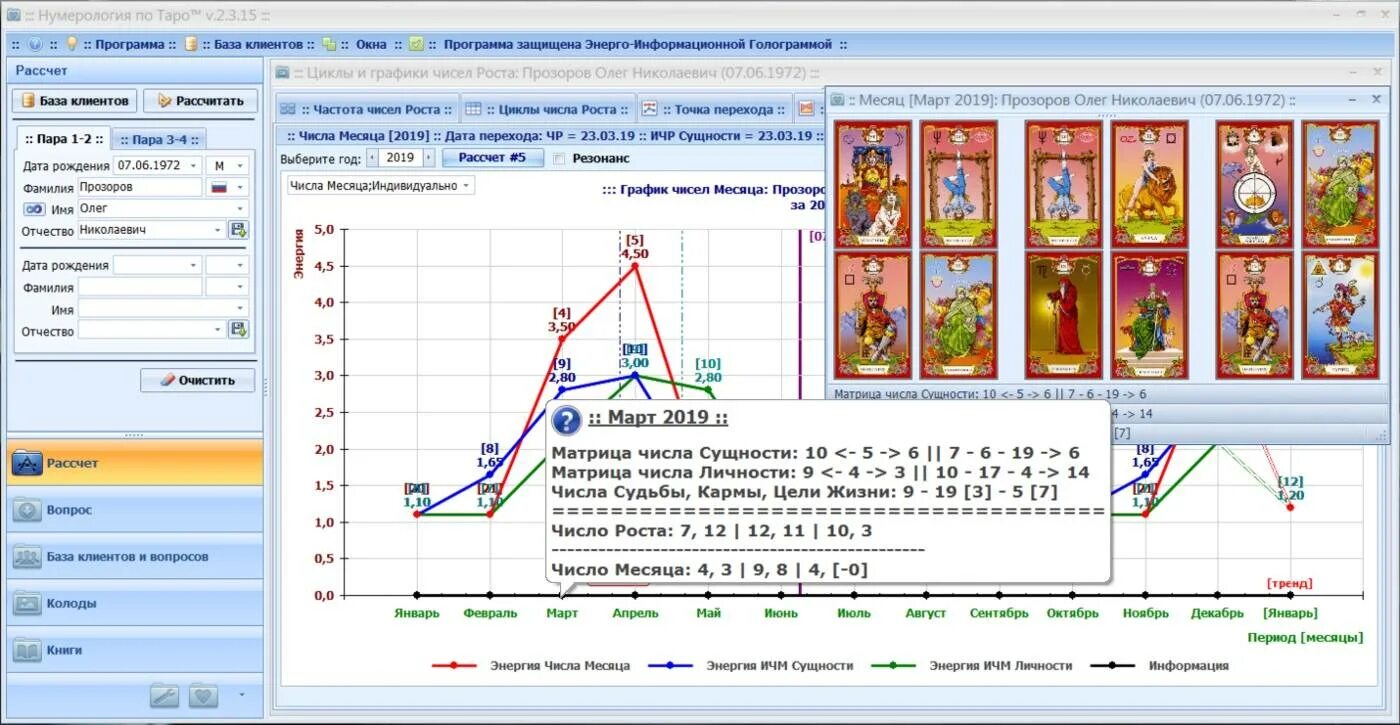The image size is (1400, 725).
Task: Expand the Отчество Николаевич dropdown arrow
Action: point(218,230)
